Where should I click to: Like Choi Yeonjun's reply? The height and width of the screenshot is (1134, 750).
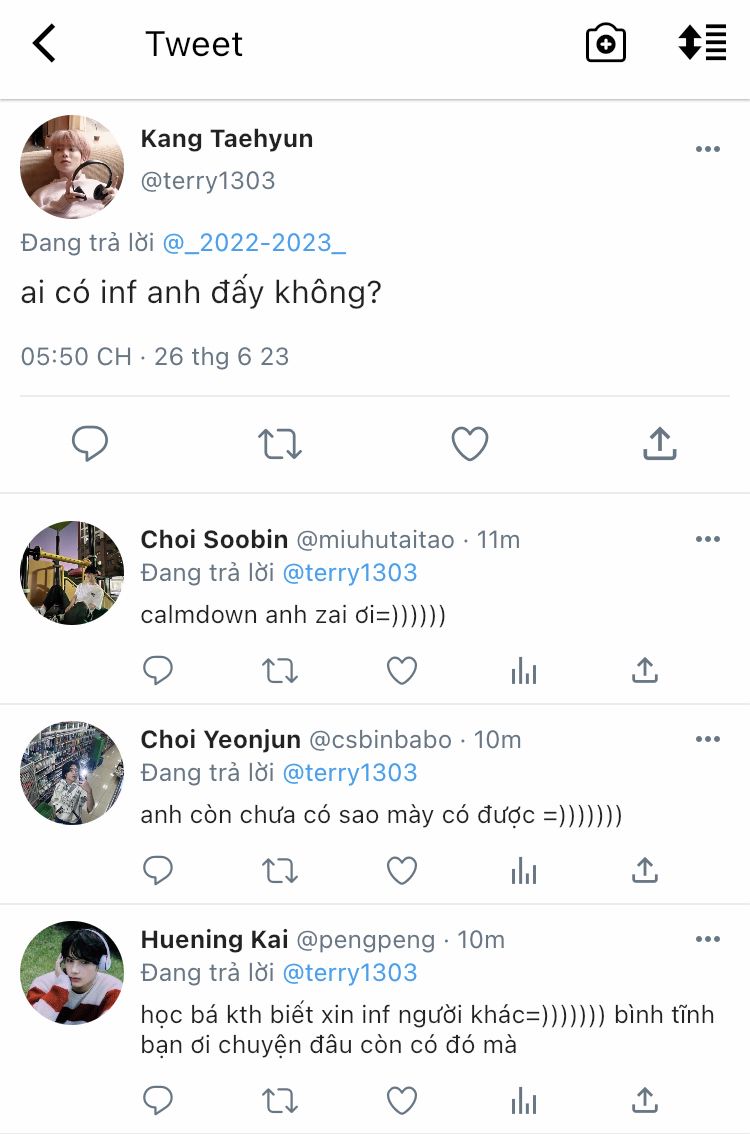[402, 871]
